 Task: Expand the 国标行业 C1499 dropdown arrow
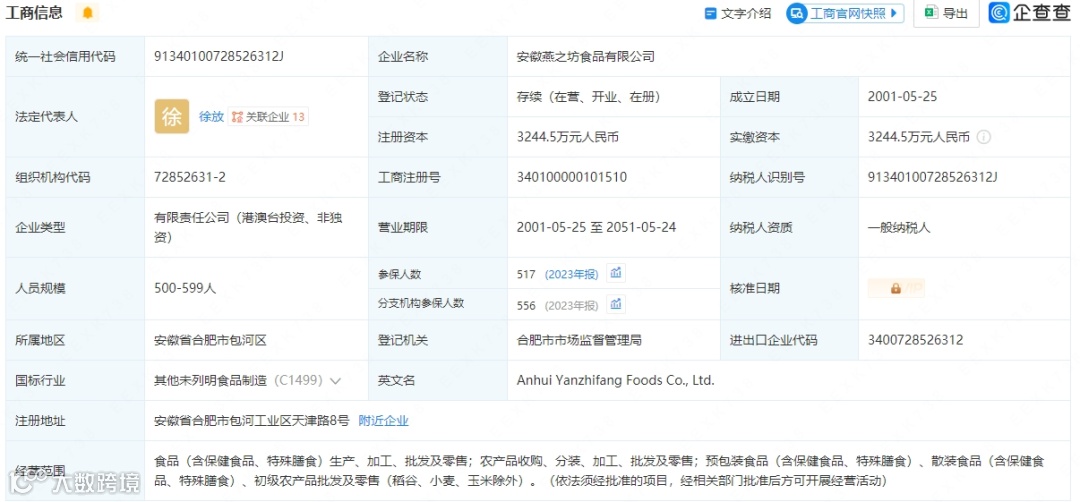(335, 380)
